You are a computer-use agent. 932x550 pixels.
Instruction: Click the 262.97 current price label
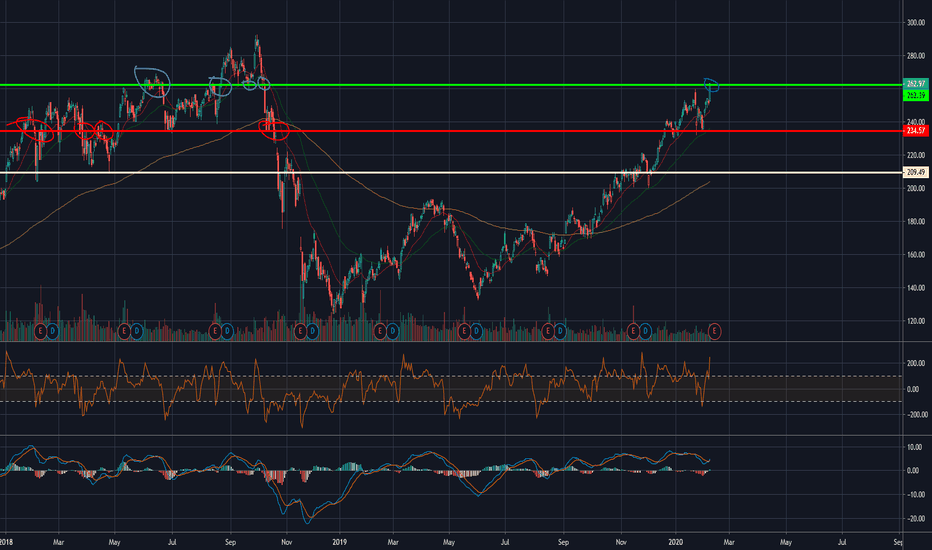click(x=915, y=84)
